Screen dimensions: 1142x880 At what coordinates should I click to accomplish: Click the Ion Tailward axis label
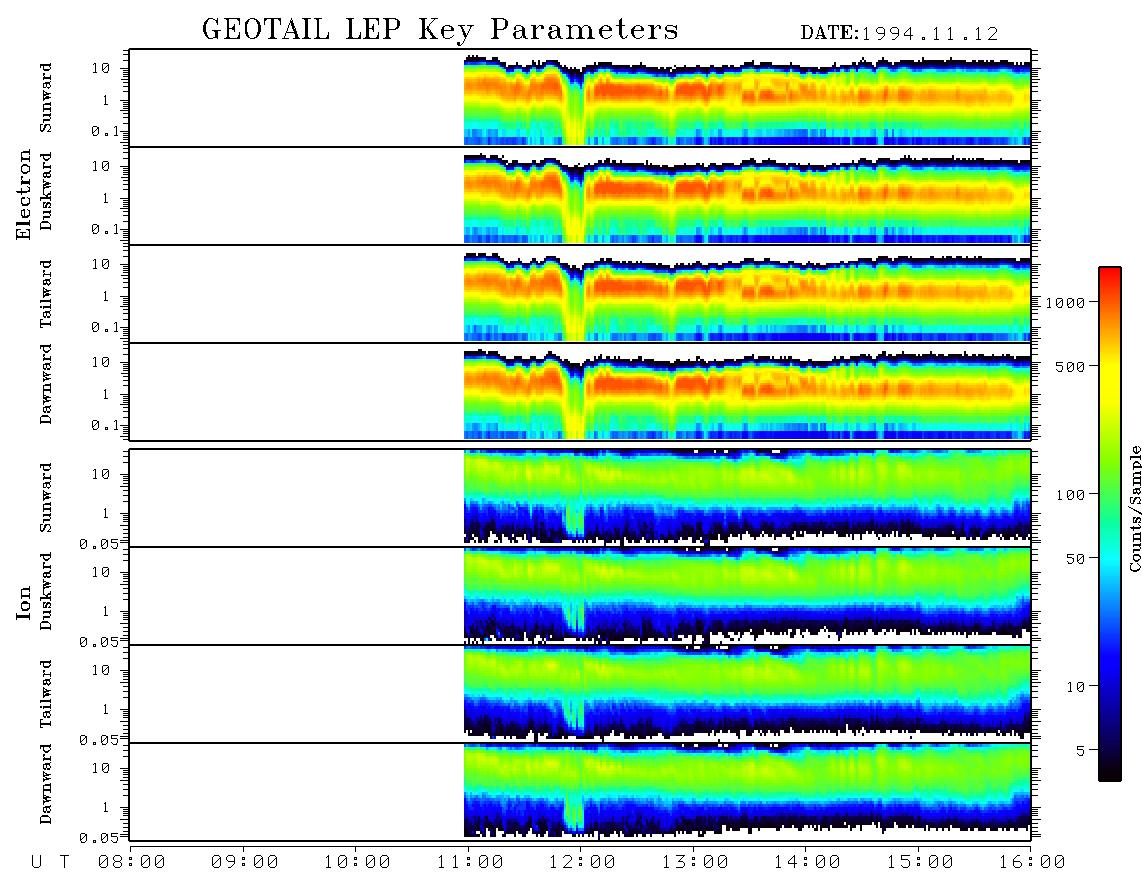click(45, 694)
